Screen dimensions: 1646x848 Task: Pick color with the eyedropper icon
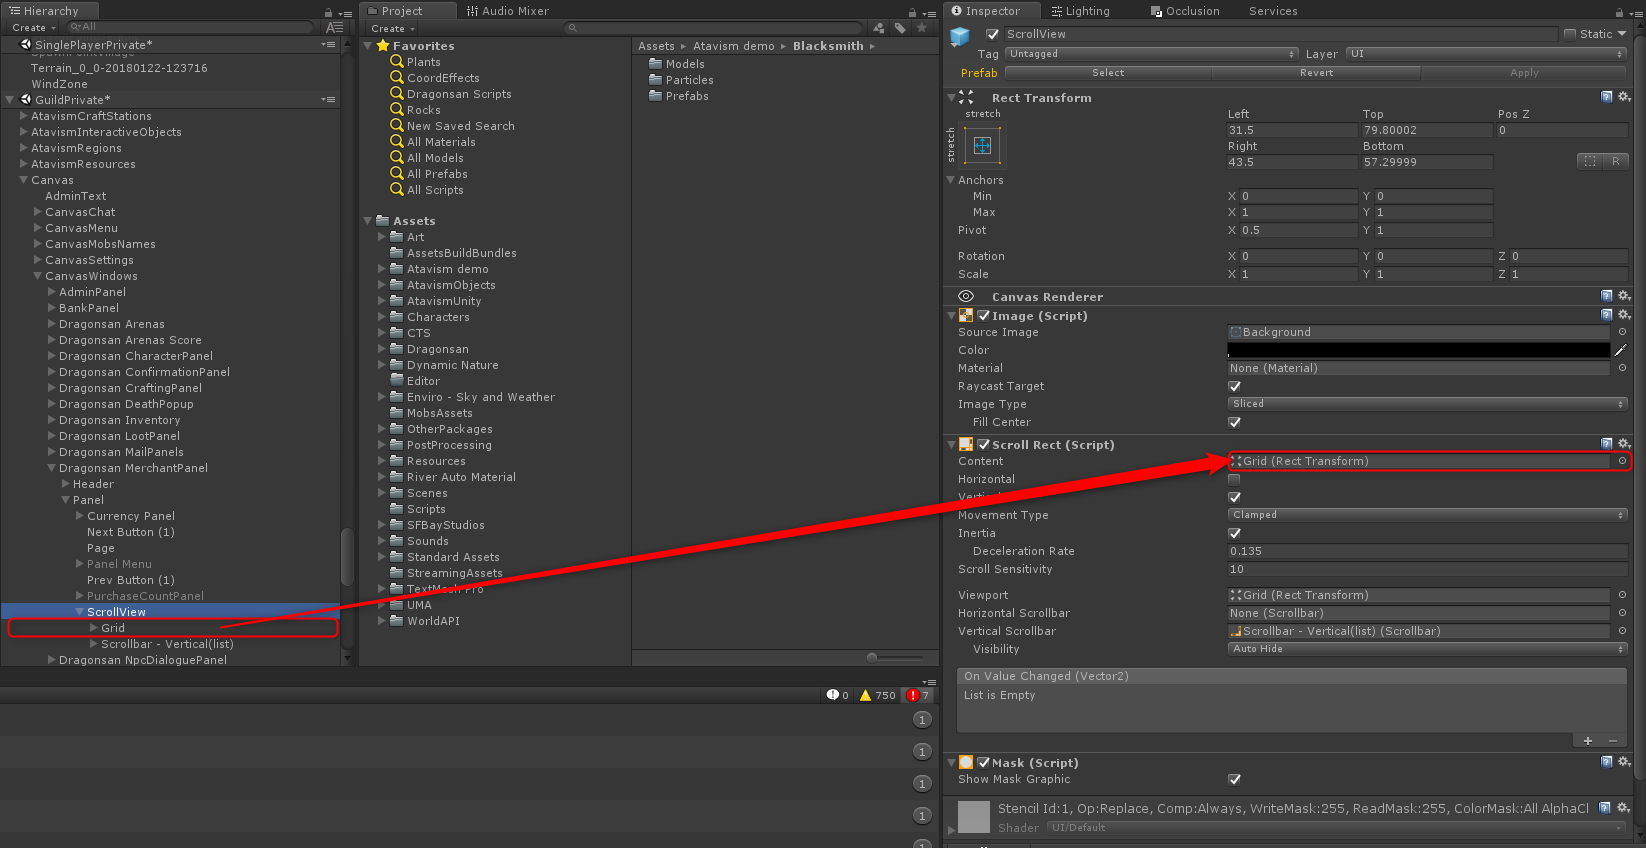point(1620,350)
